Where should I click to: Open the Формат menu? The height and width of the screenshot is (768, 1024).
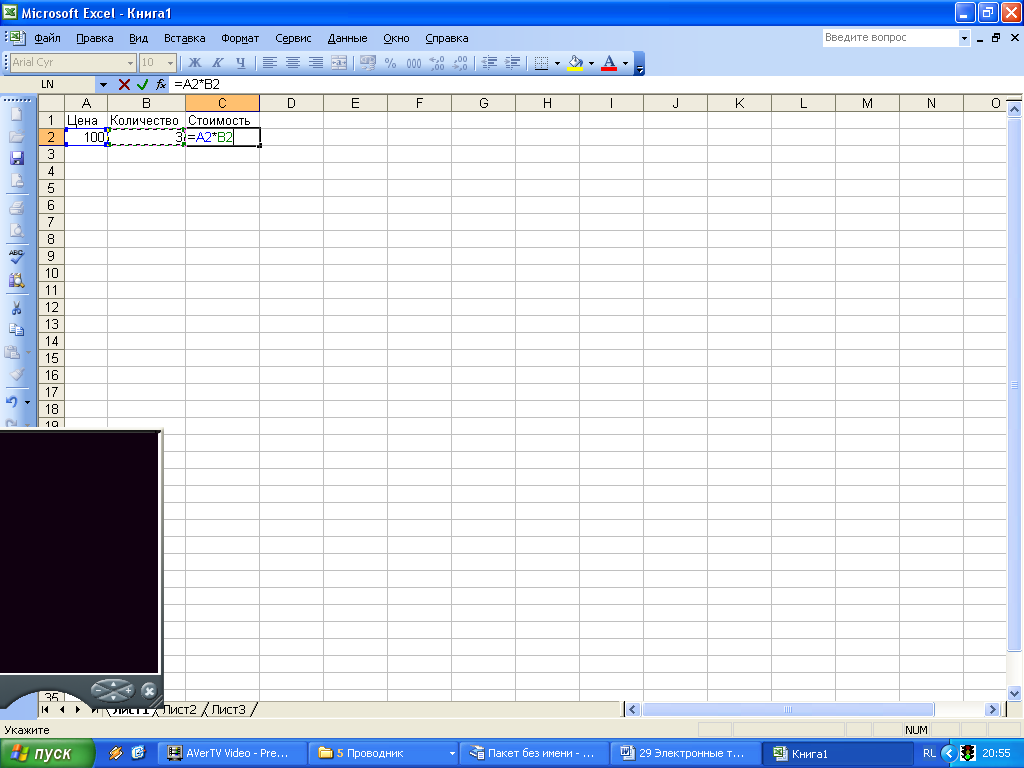click(239, 38)
